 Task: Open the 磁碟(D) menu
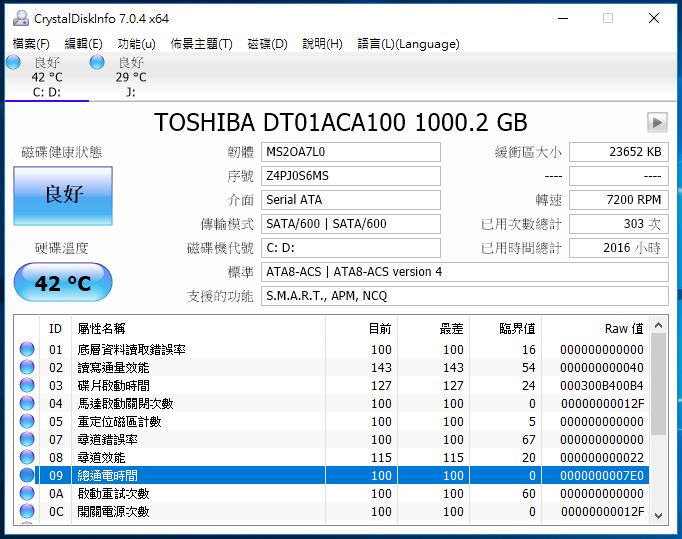click(267, 44)
